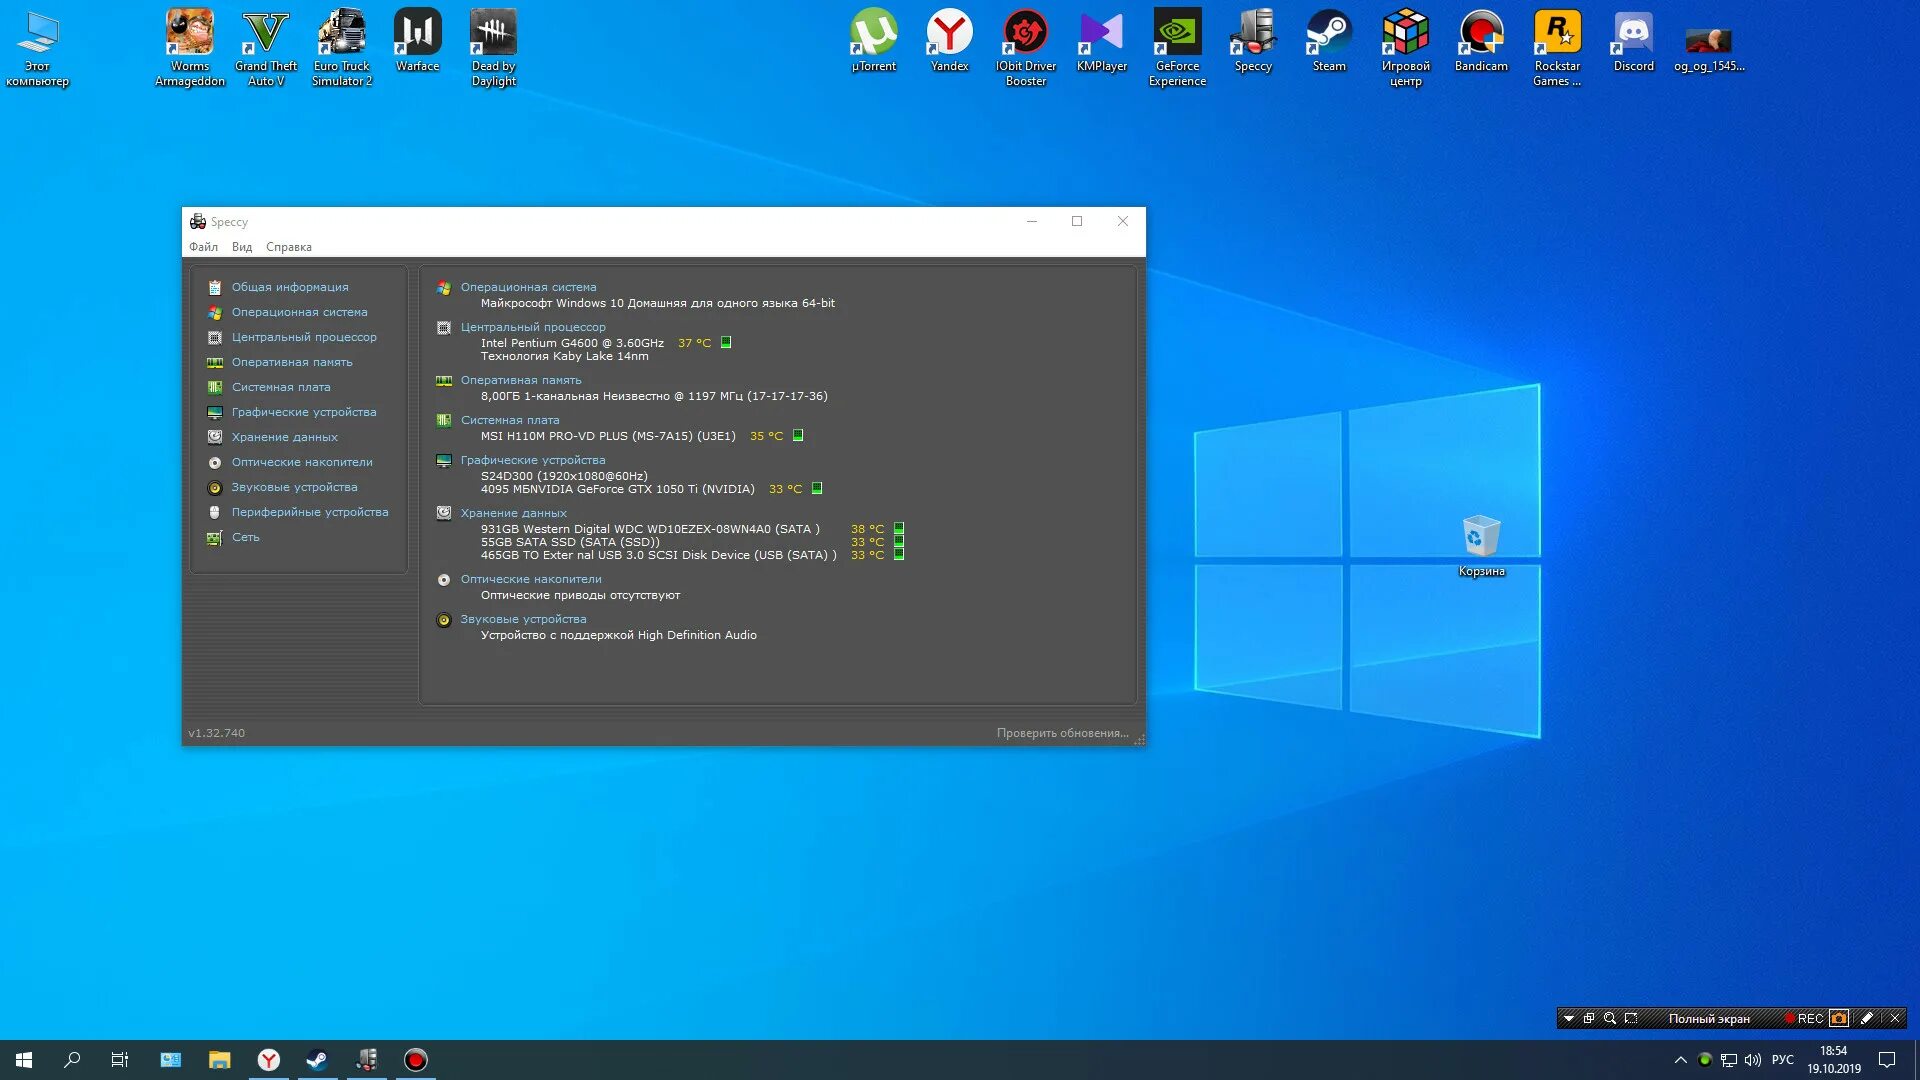Viewport: 1920px width, 1080px height.
Task: Switch to Speccy taskbar button
Action: click(x=367, y=1060)
